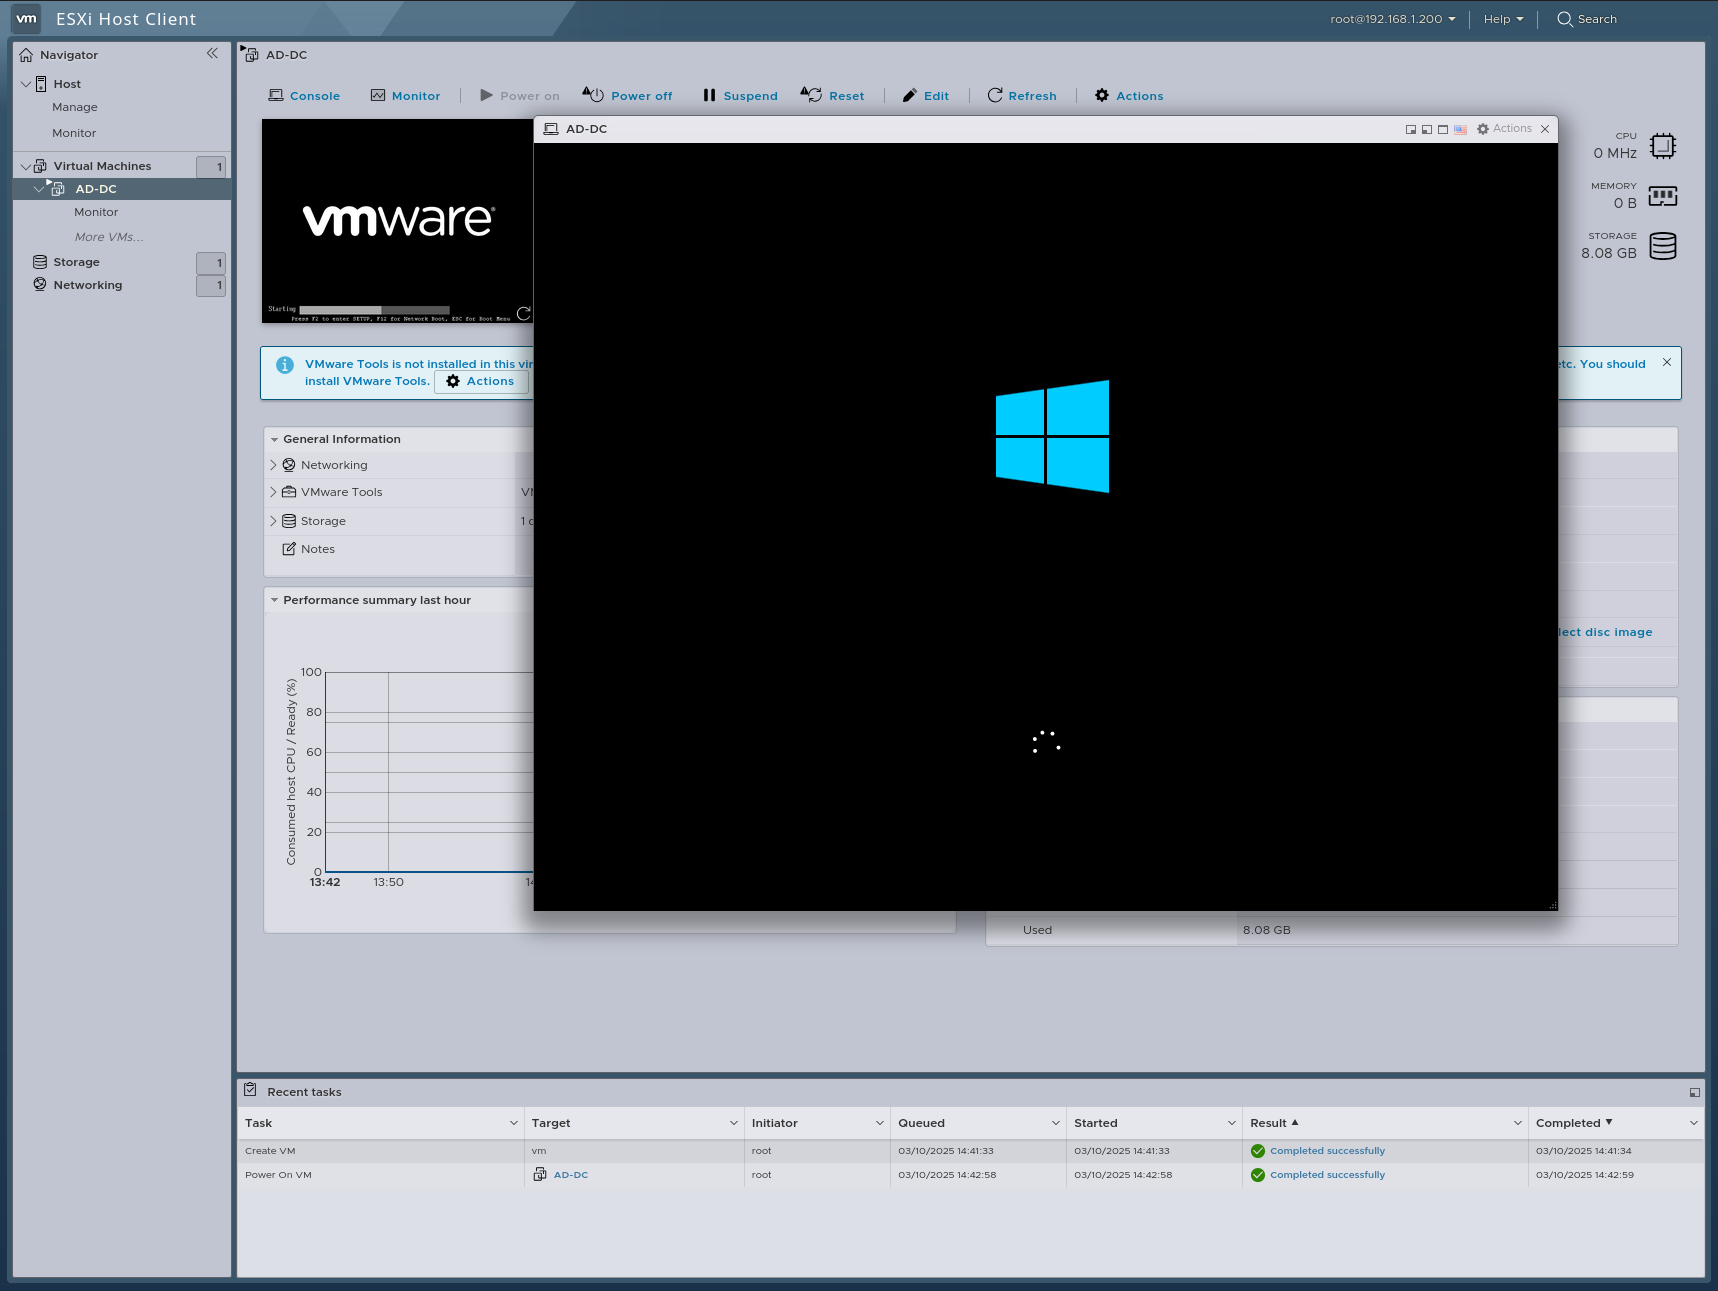Open the AD-DC link in Recent tasks
Image resolution: width=1718 pixels, height=1291 pixels.
[569, 1175]
